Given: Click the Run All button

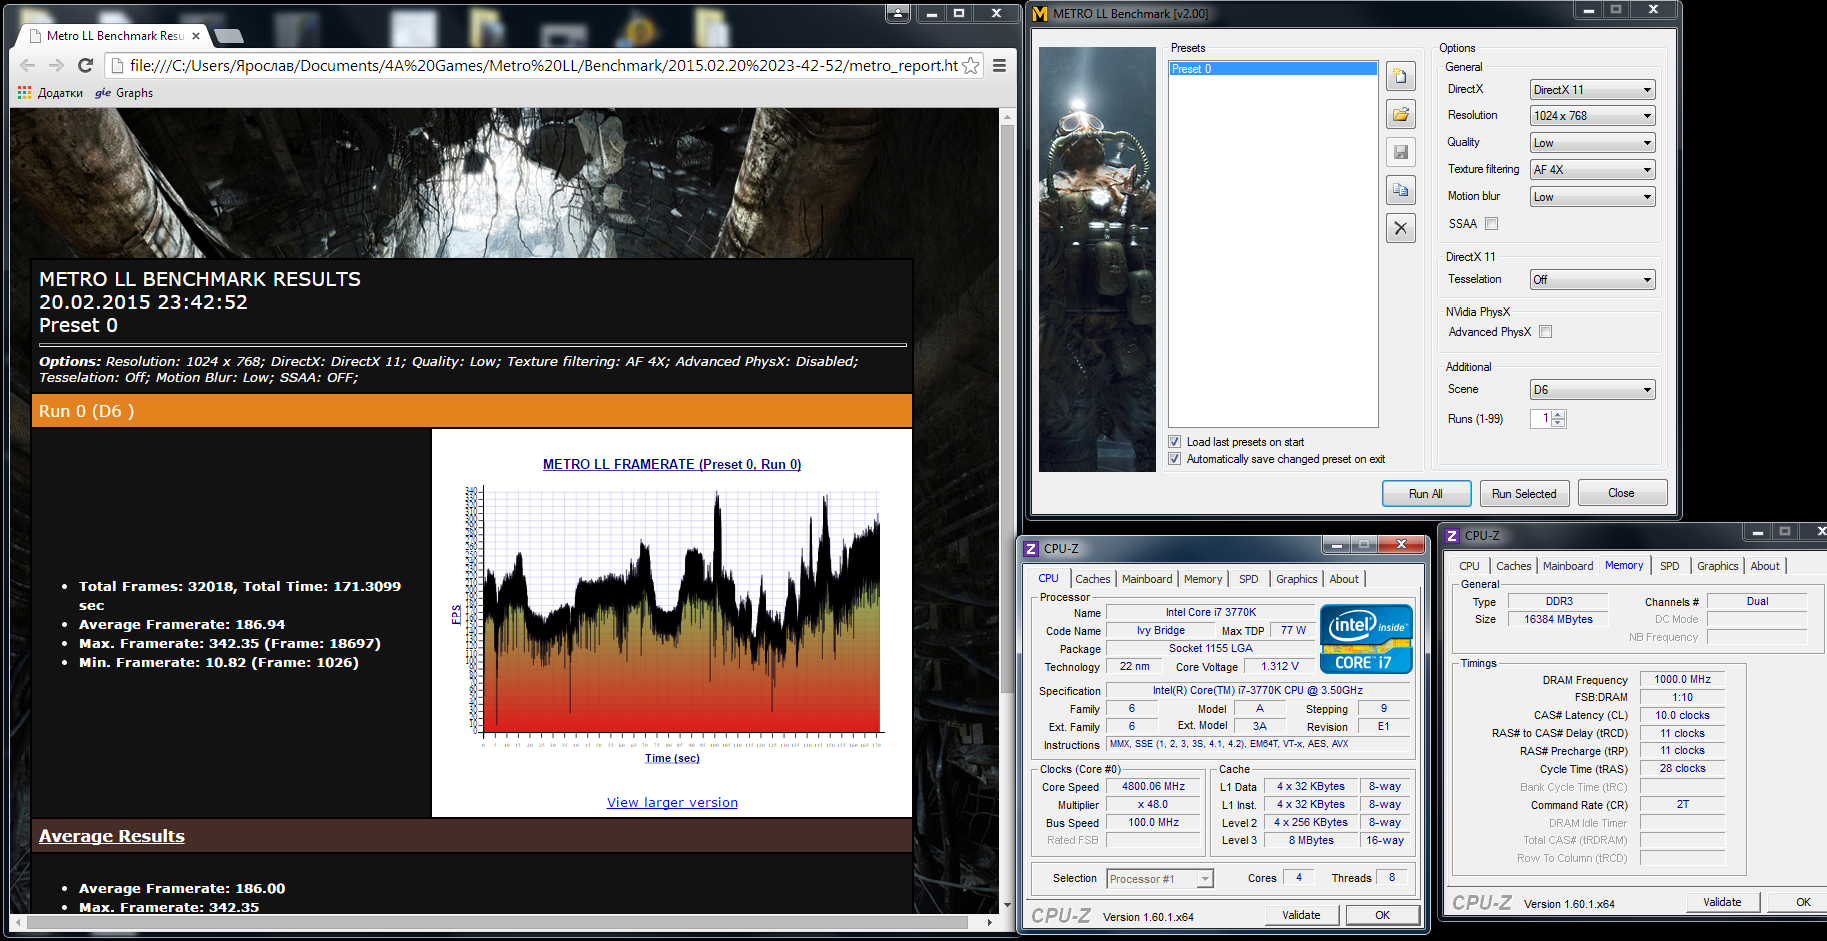Looking at the screenshot, I should 1426,494.
